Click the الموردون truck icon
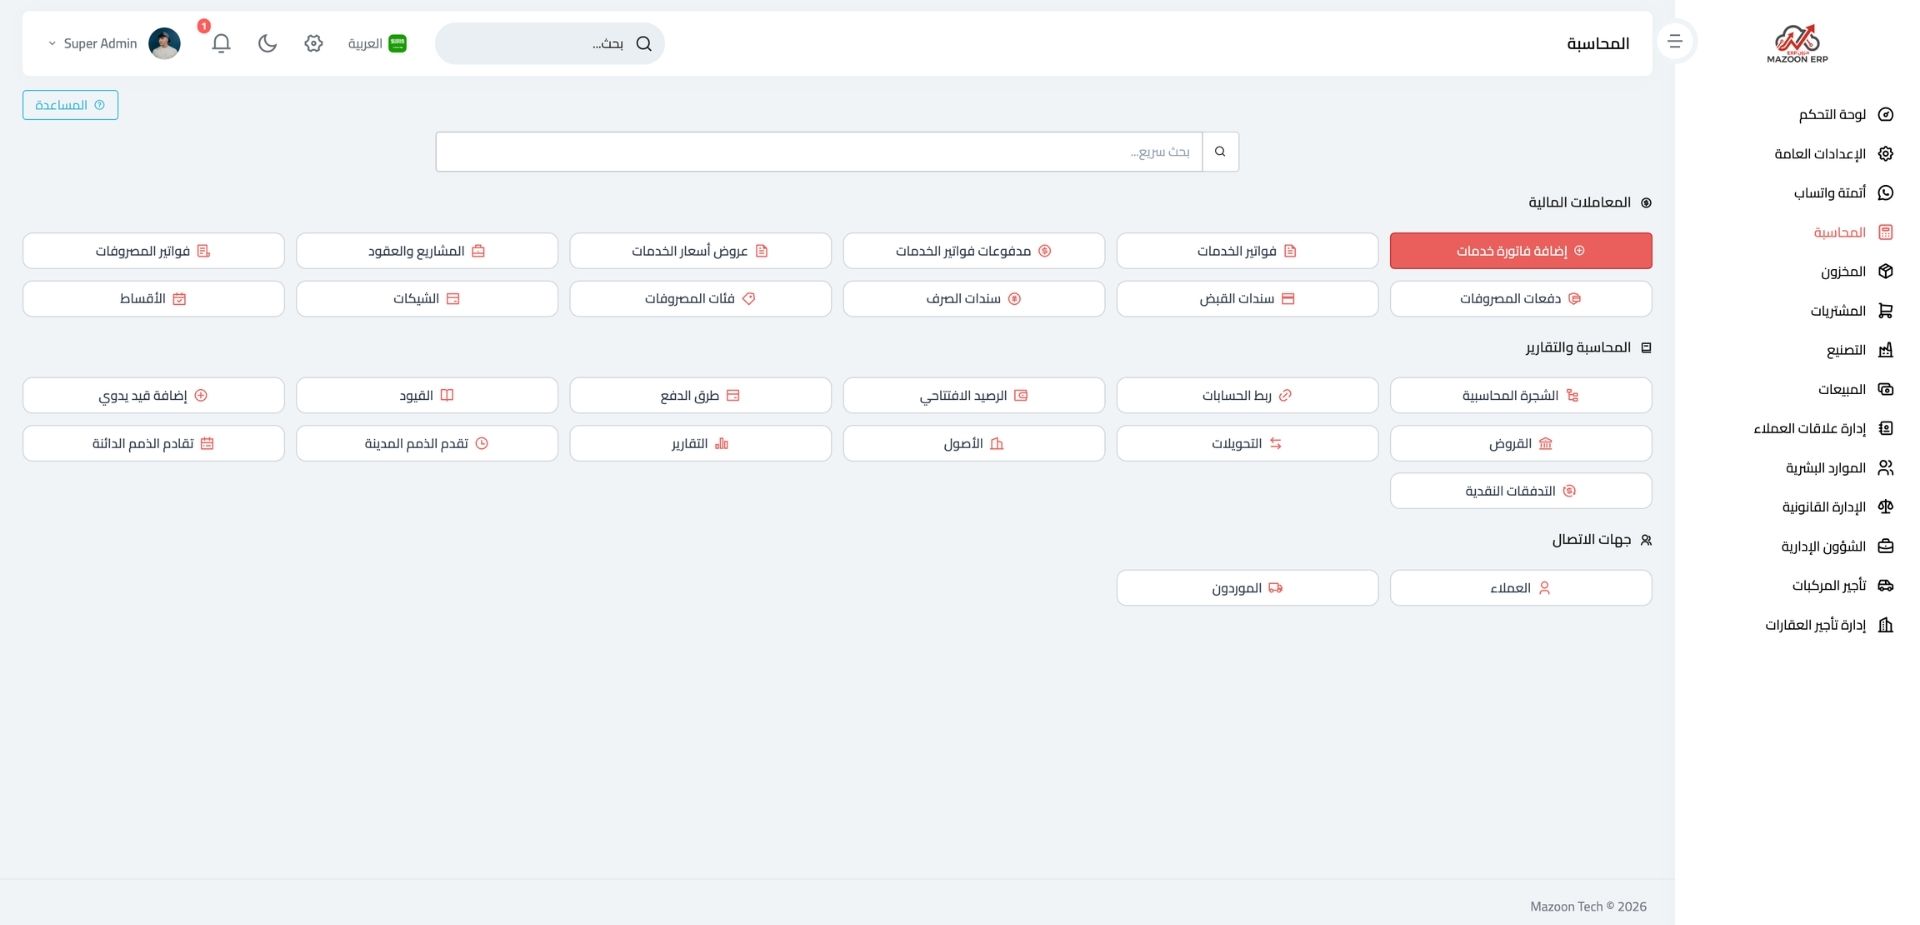This screenshot has width=1920, height=925. click(x=1275, y=588)
